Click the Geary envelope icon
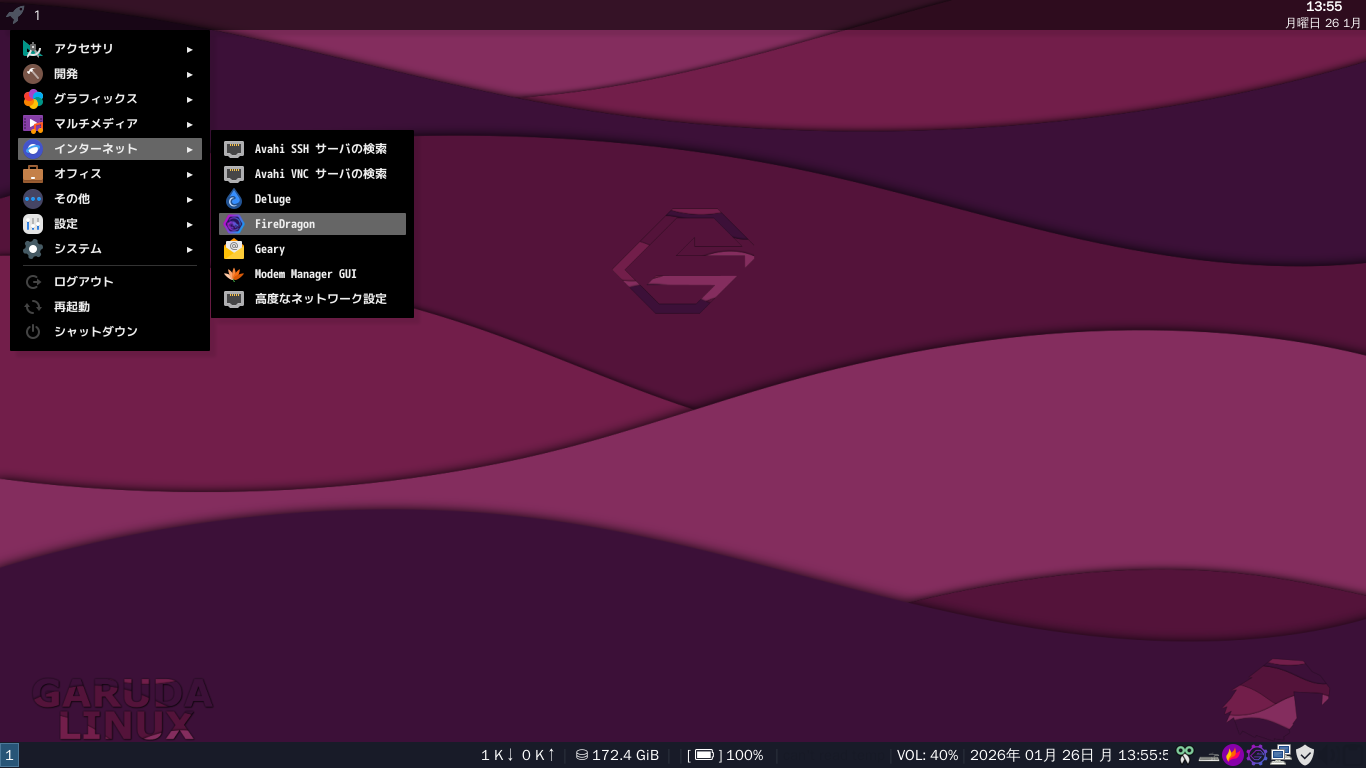The width and height of the screenshot is (1366, 768). [x=234, y=249]
